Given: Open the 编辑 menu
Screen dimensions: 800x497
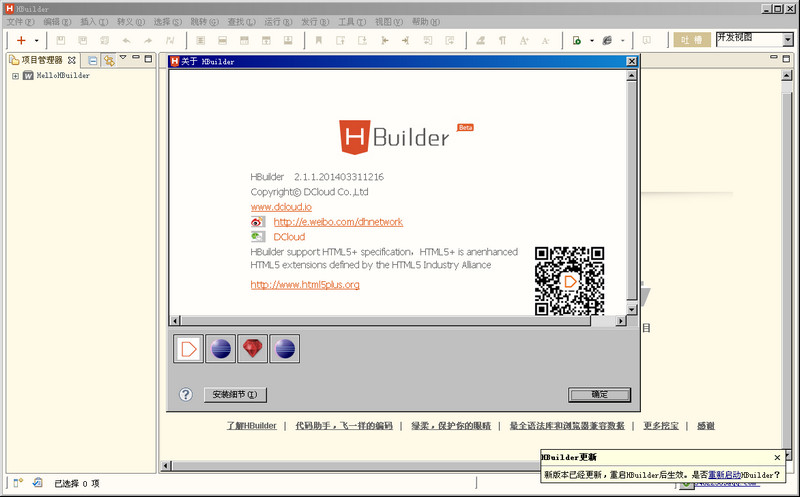Looking at the screenshot, I should pos(57,21).
